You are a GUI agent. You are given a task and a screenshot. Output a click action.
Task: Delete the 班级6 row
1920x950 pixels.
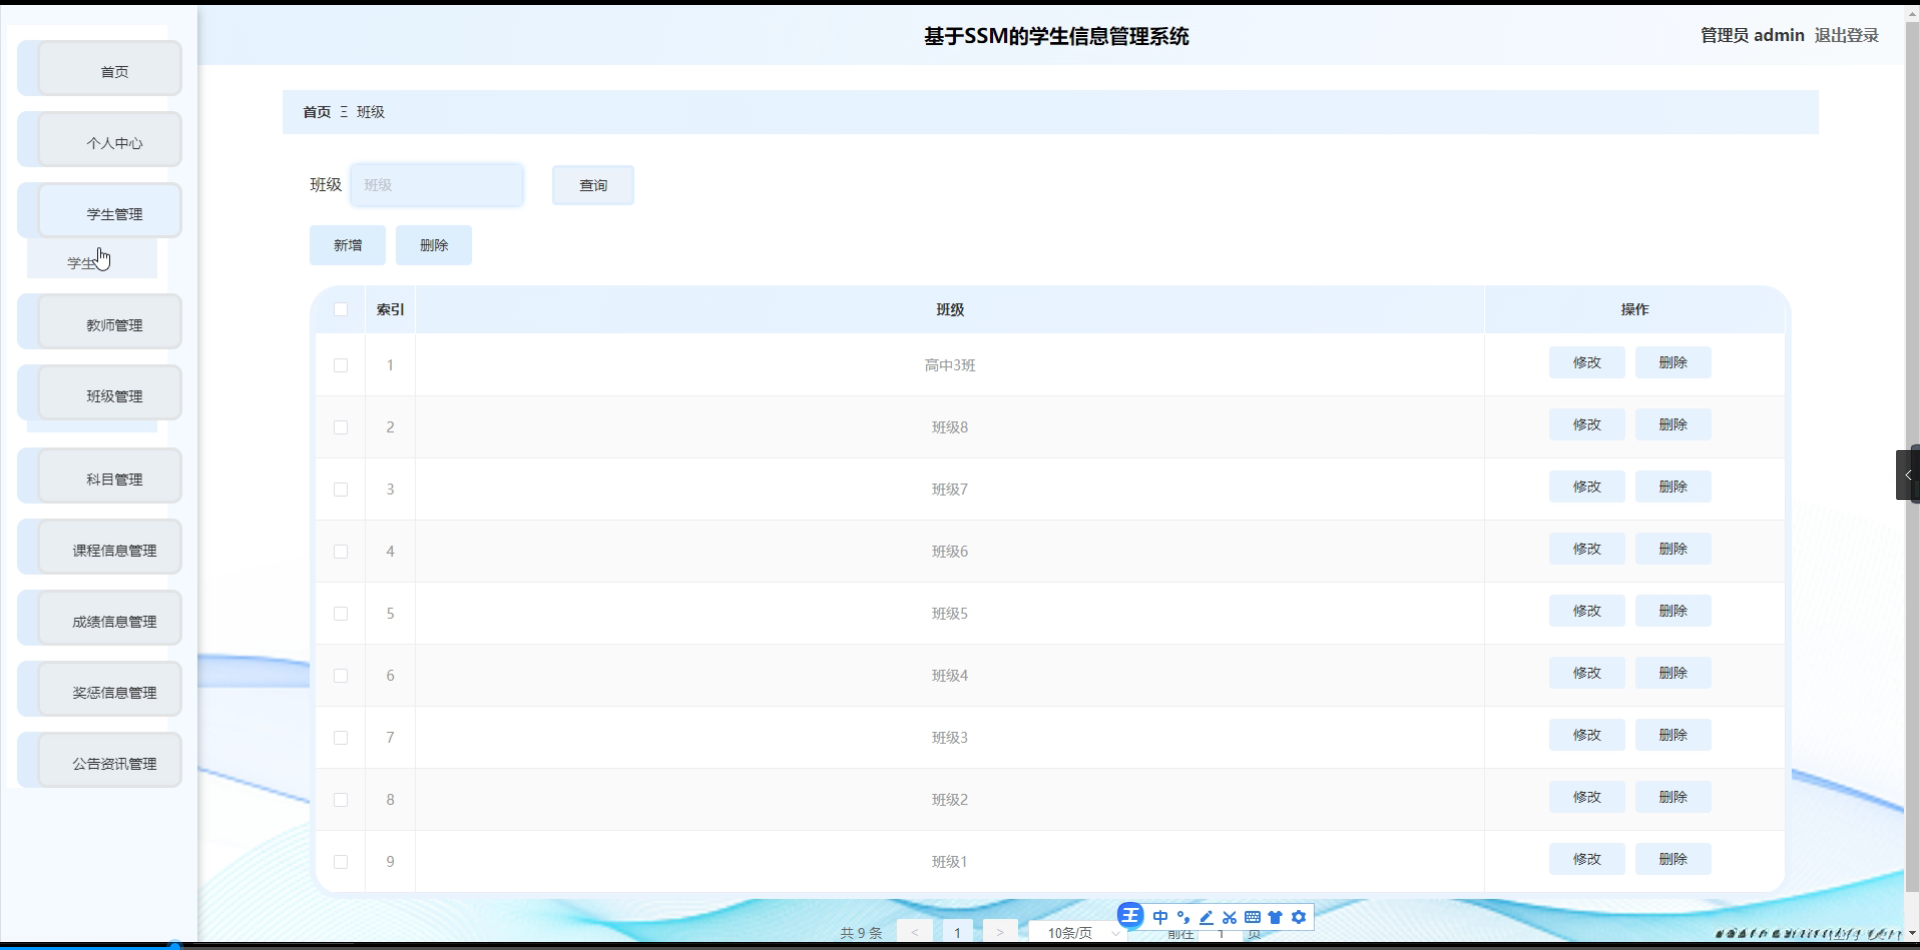[x=1673, y=548]
